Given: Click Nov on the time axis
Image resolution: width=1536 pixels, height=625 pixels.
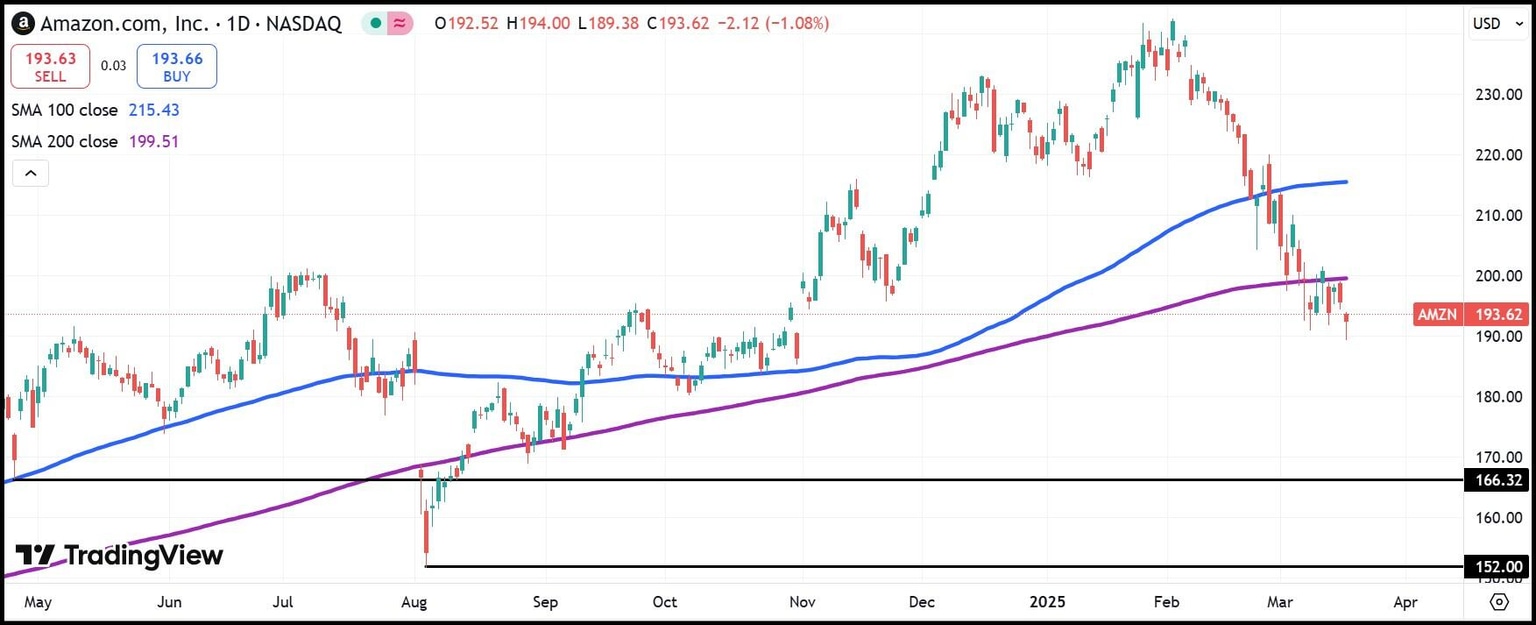Looking at the screenshot, I should [x=803, y=602].
